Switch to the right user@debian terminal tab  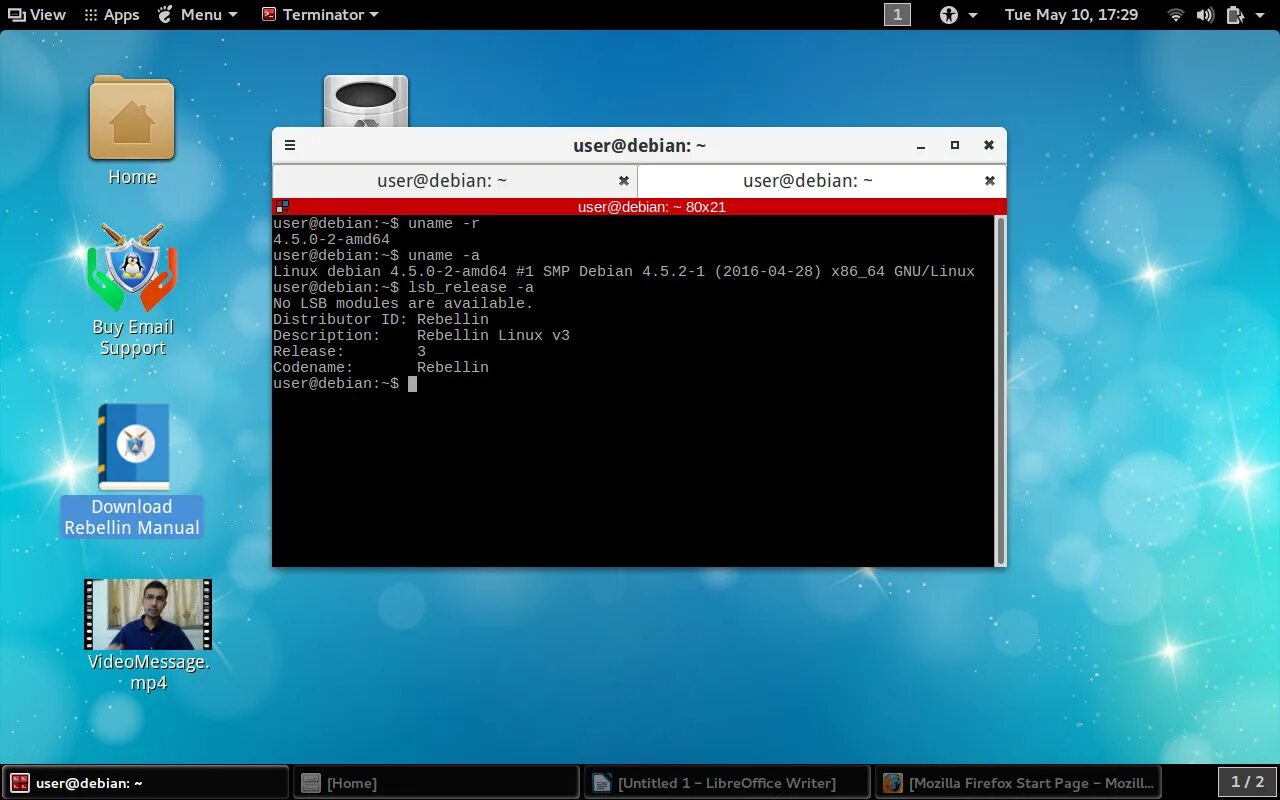tap(806, 181)
